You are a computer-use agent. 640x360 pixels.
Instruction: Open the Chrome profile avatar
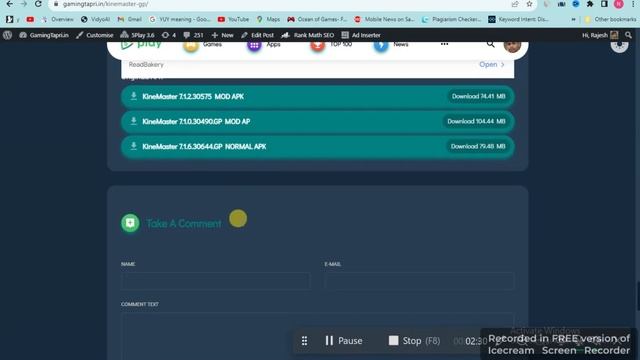click(x=619, y=4)
